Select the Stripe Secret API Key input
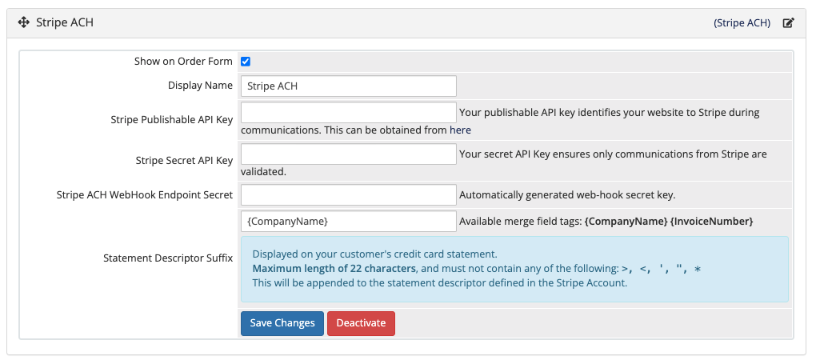 (348, 154)
